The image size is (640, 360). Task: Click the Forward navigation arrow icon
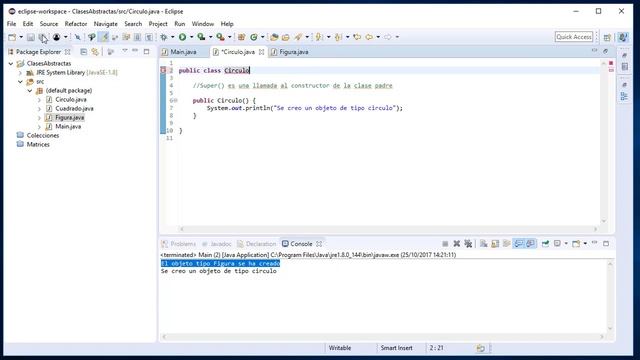[x=387, y=37]
